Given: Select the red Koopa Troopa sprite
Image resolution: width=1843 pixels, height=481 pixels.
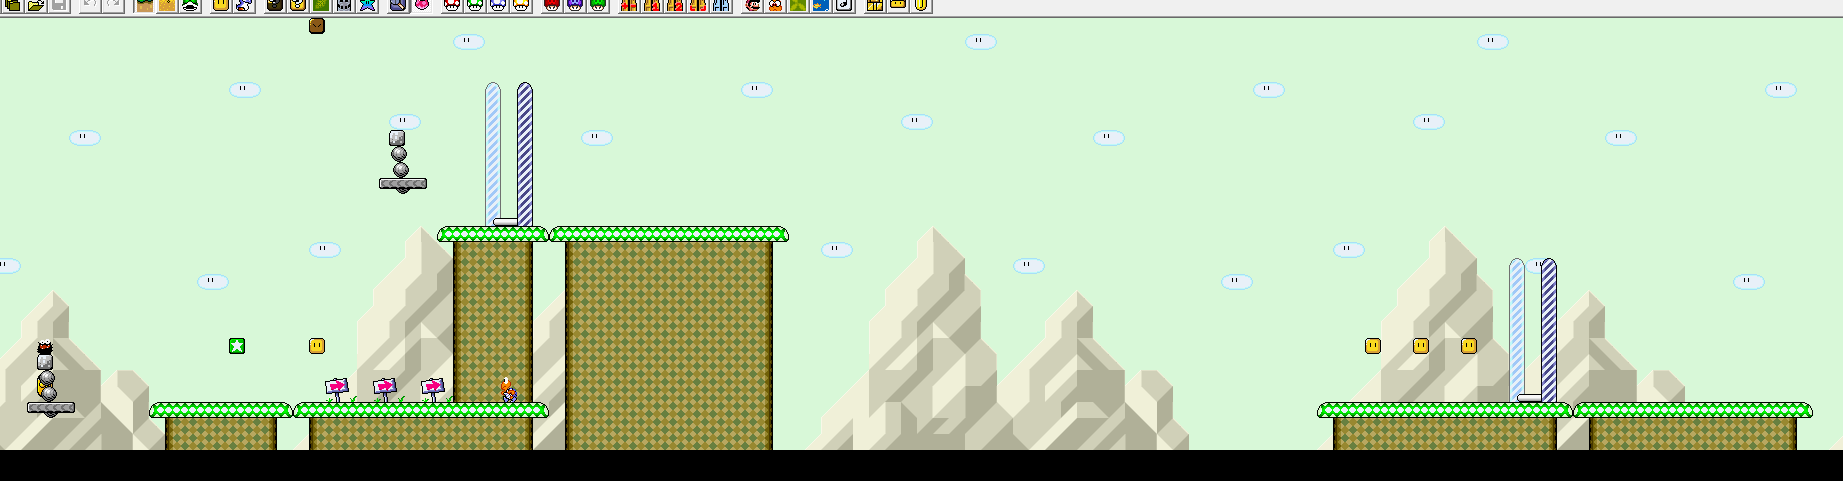Looking at the screenshot, I should pos(509,389).
